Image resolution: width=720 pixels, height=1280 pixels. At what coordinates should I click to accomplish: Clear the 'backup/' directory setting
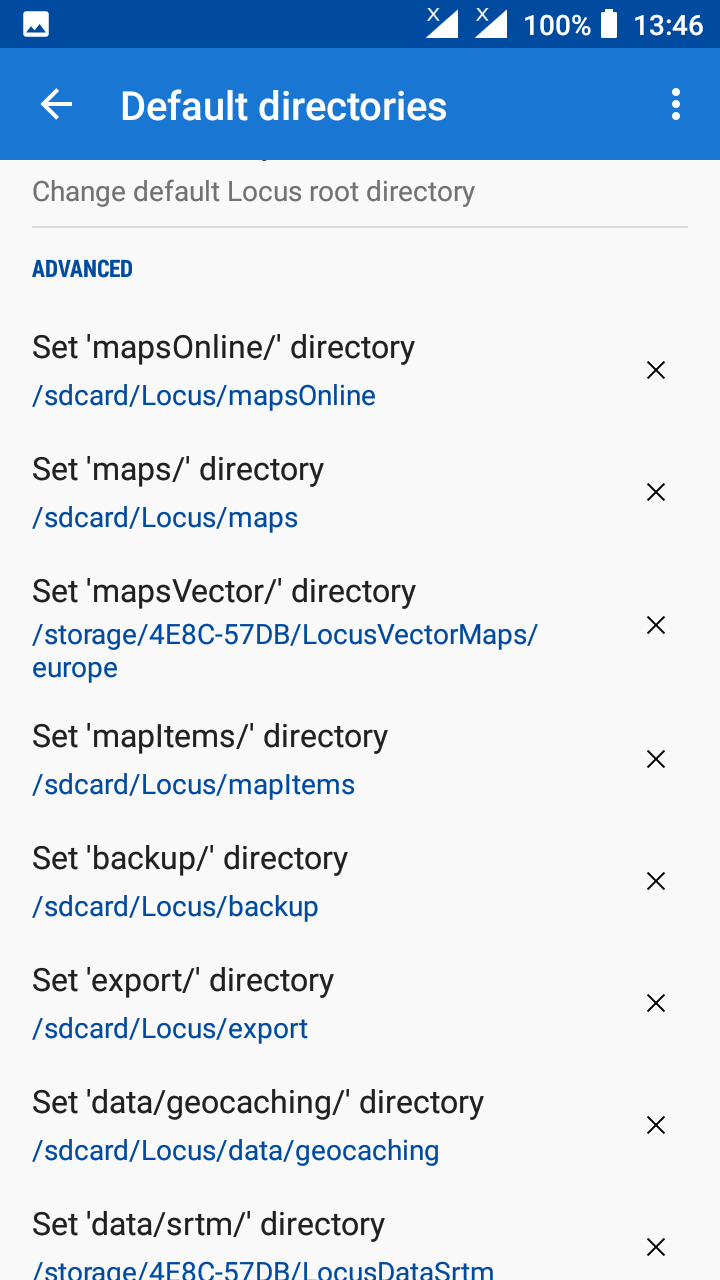pyautogui.click(x=656, y=882)
